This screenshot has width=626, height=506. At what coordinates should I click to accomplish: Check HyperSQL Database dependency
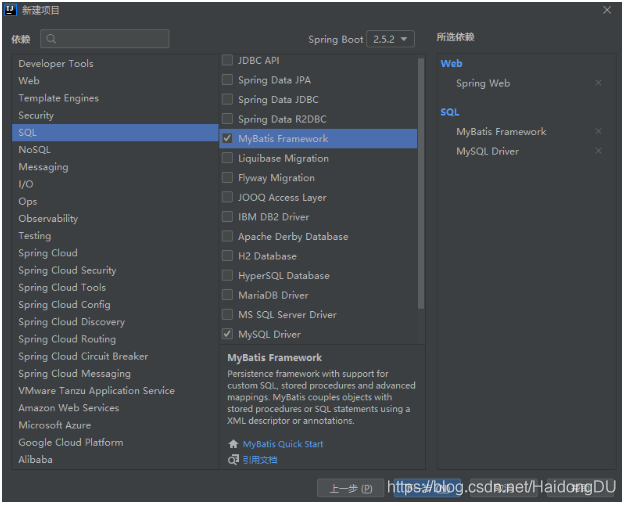pos(228,276)
